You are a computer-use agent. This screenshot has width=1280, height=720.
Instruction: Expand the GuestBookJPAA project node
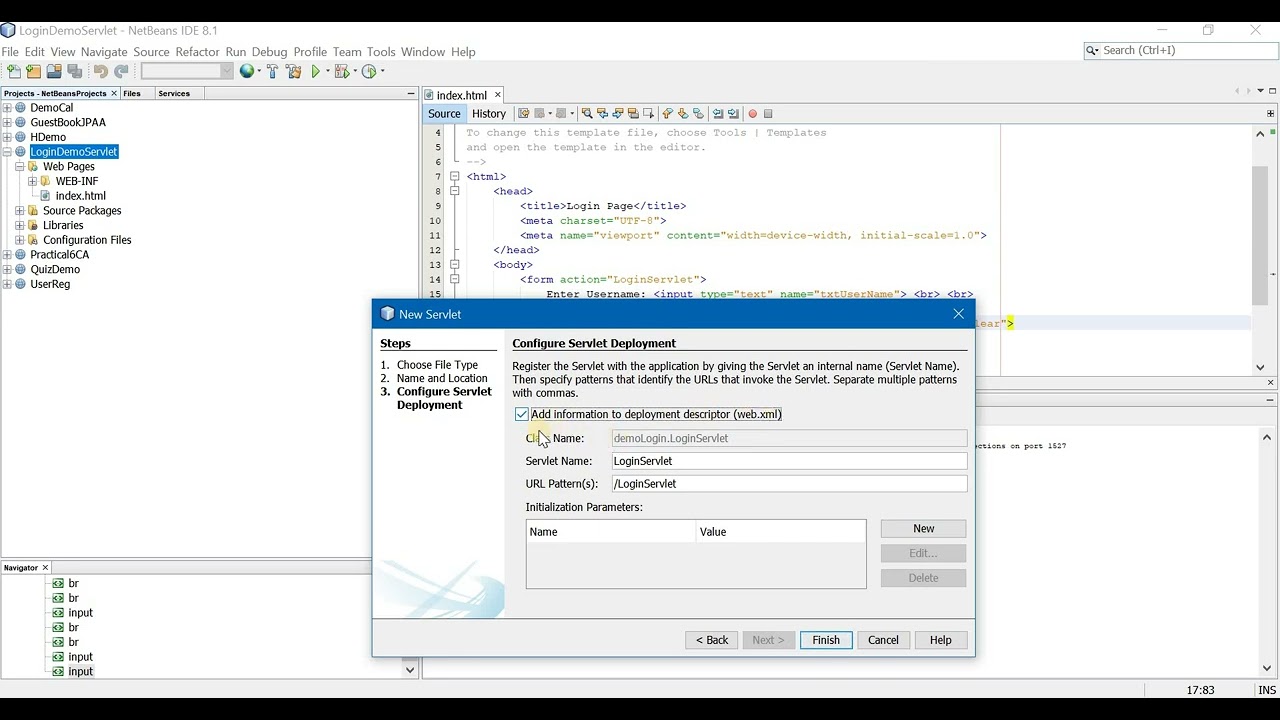click(x=7, y=122)
